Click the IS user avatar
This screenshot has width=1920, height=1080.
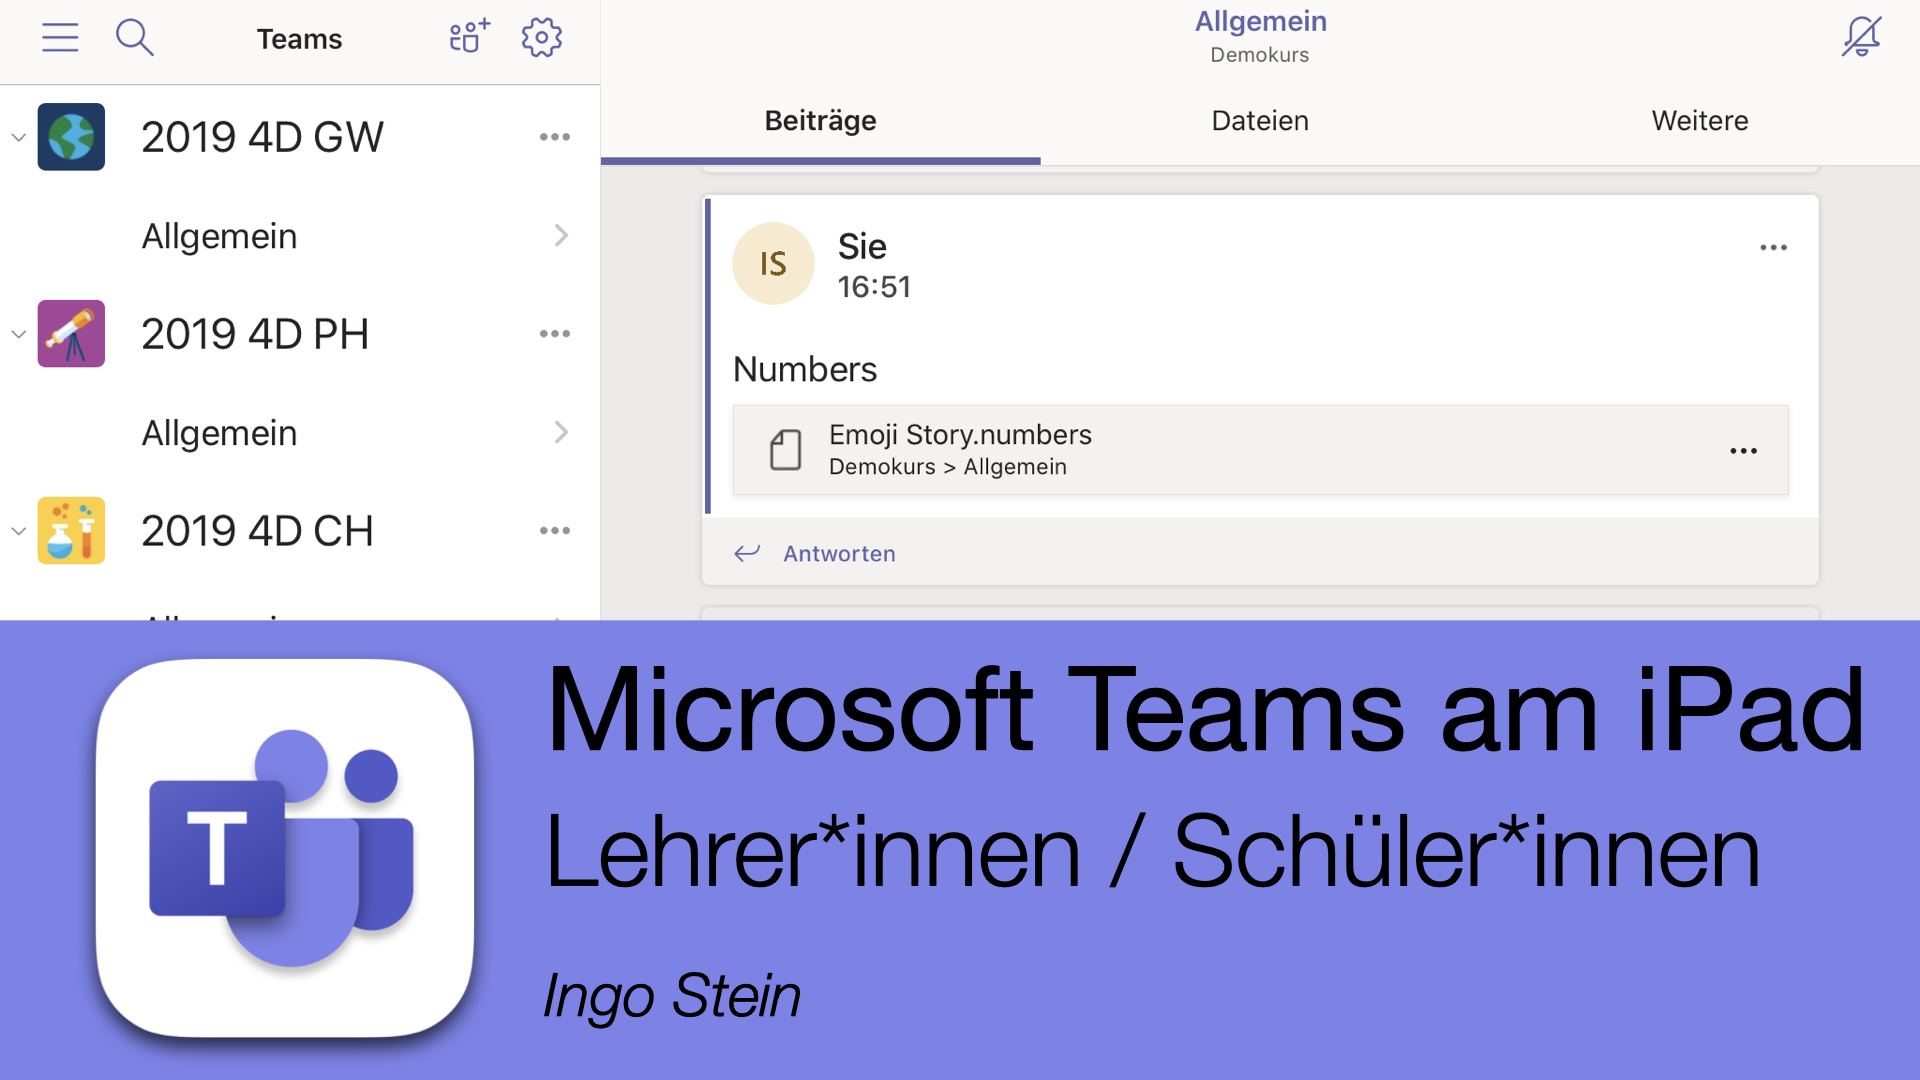[773, 263]
